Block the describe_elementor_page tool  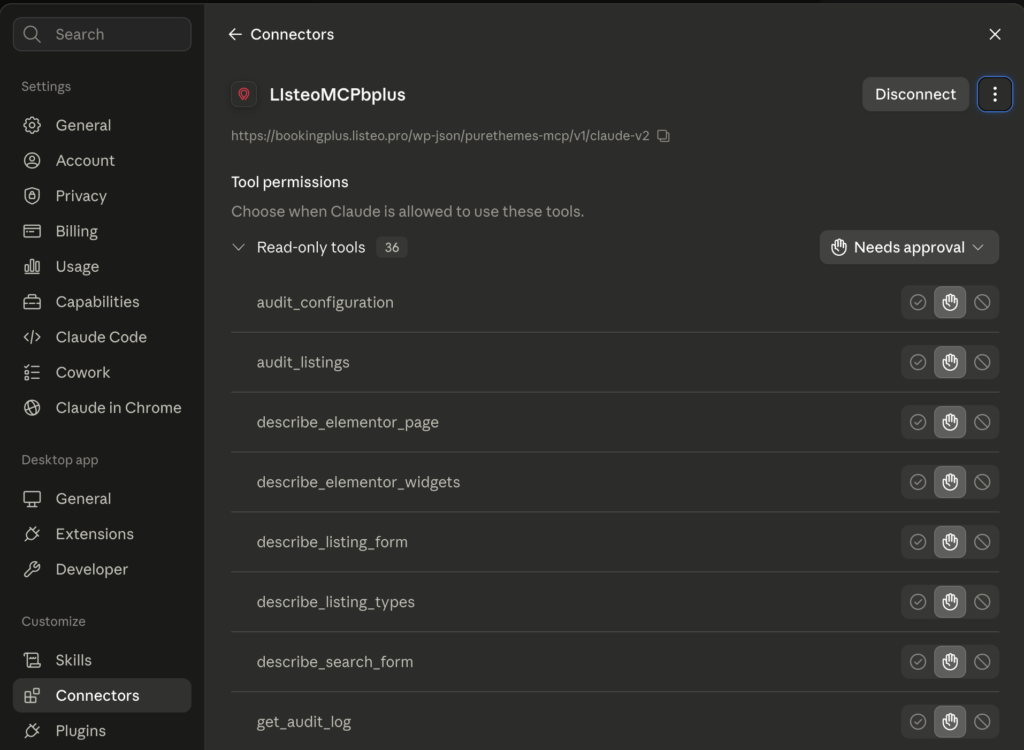[982, 422]
